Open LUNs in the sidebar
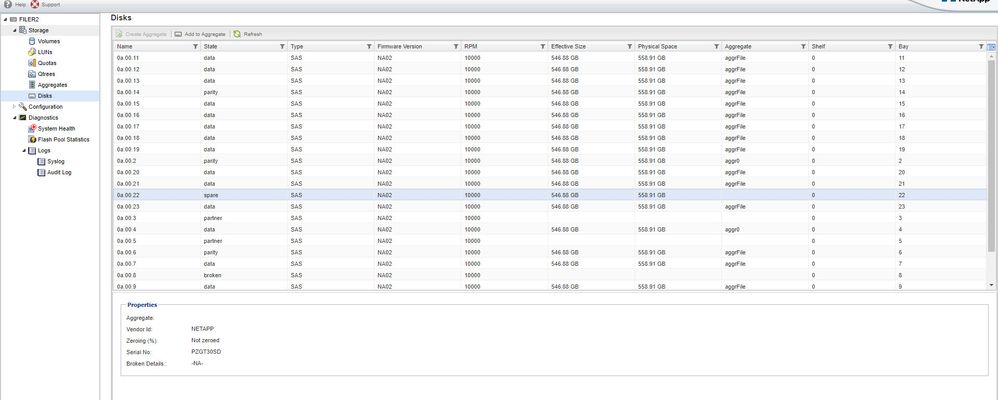 coord(45,52)
